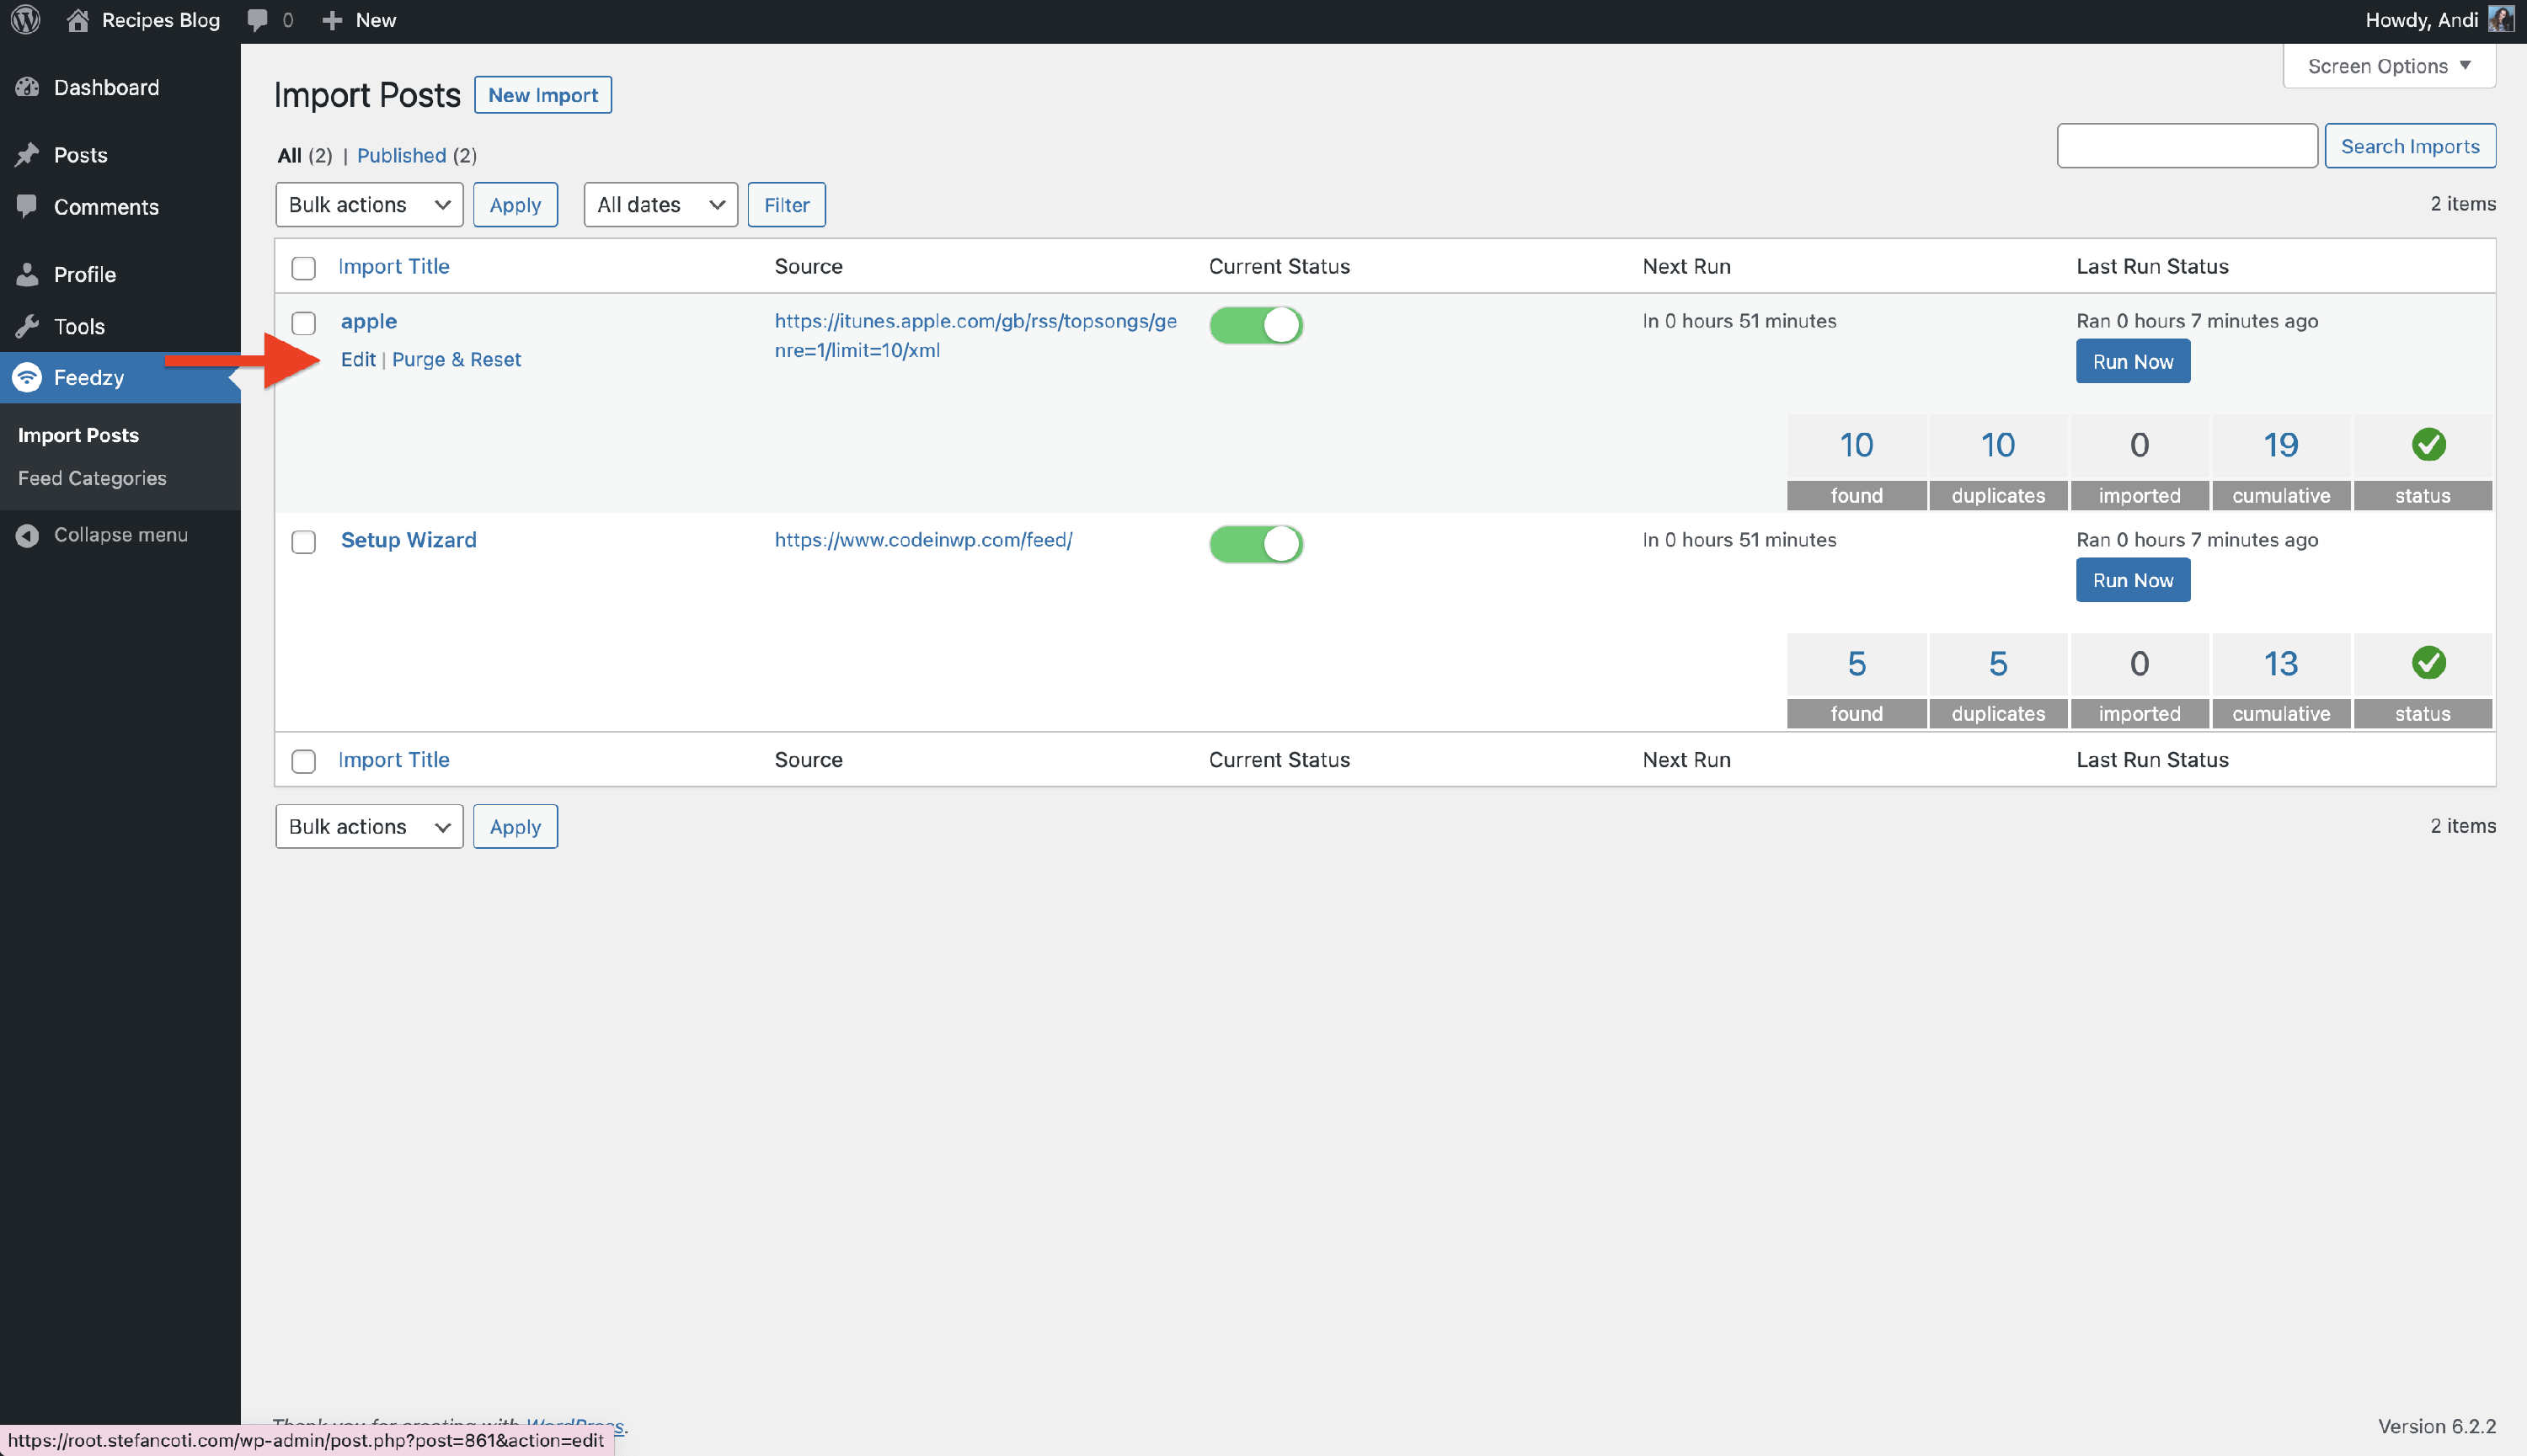The width and height of the screenshot is (2527, 1456).
Task: Open the top Bulk actions dropdown
Action: [x=368, y=205]
